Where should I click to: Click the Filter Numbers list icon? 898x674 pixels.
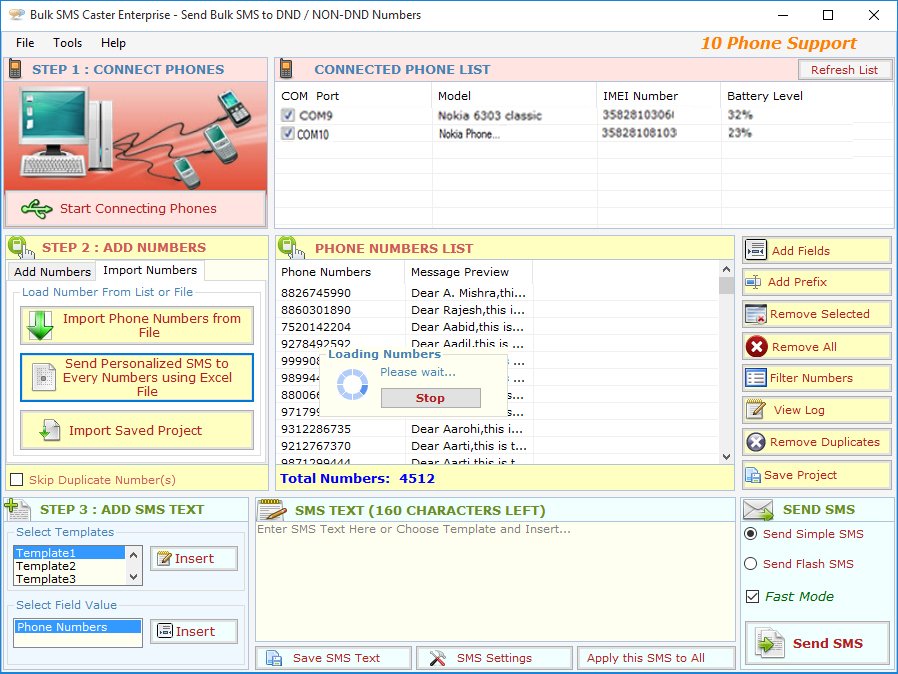[755, 378]
